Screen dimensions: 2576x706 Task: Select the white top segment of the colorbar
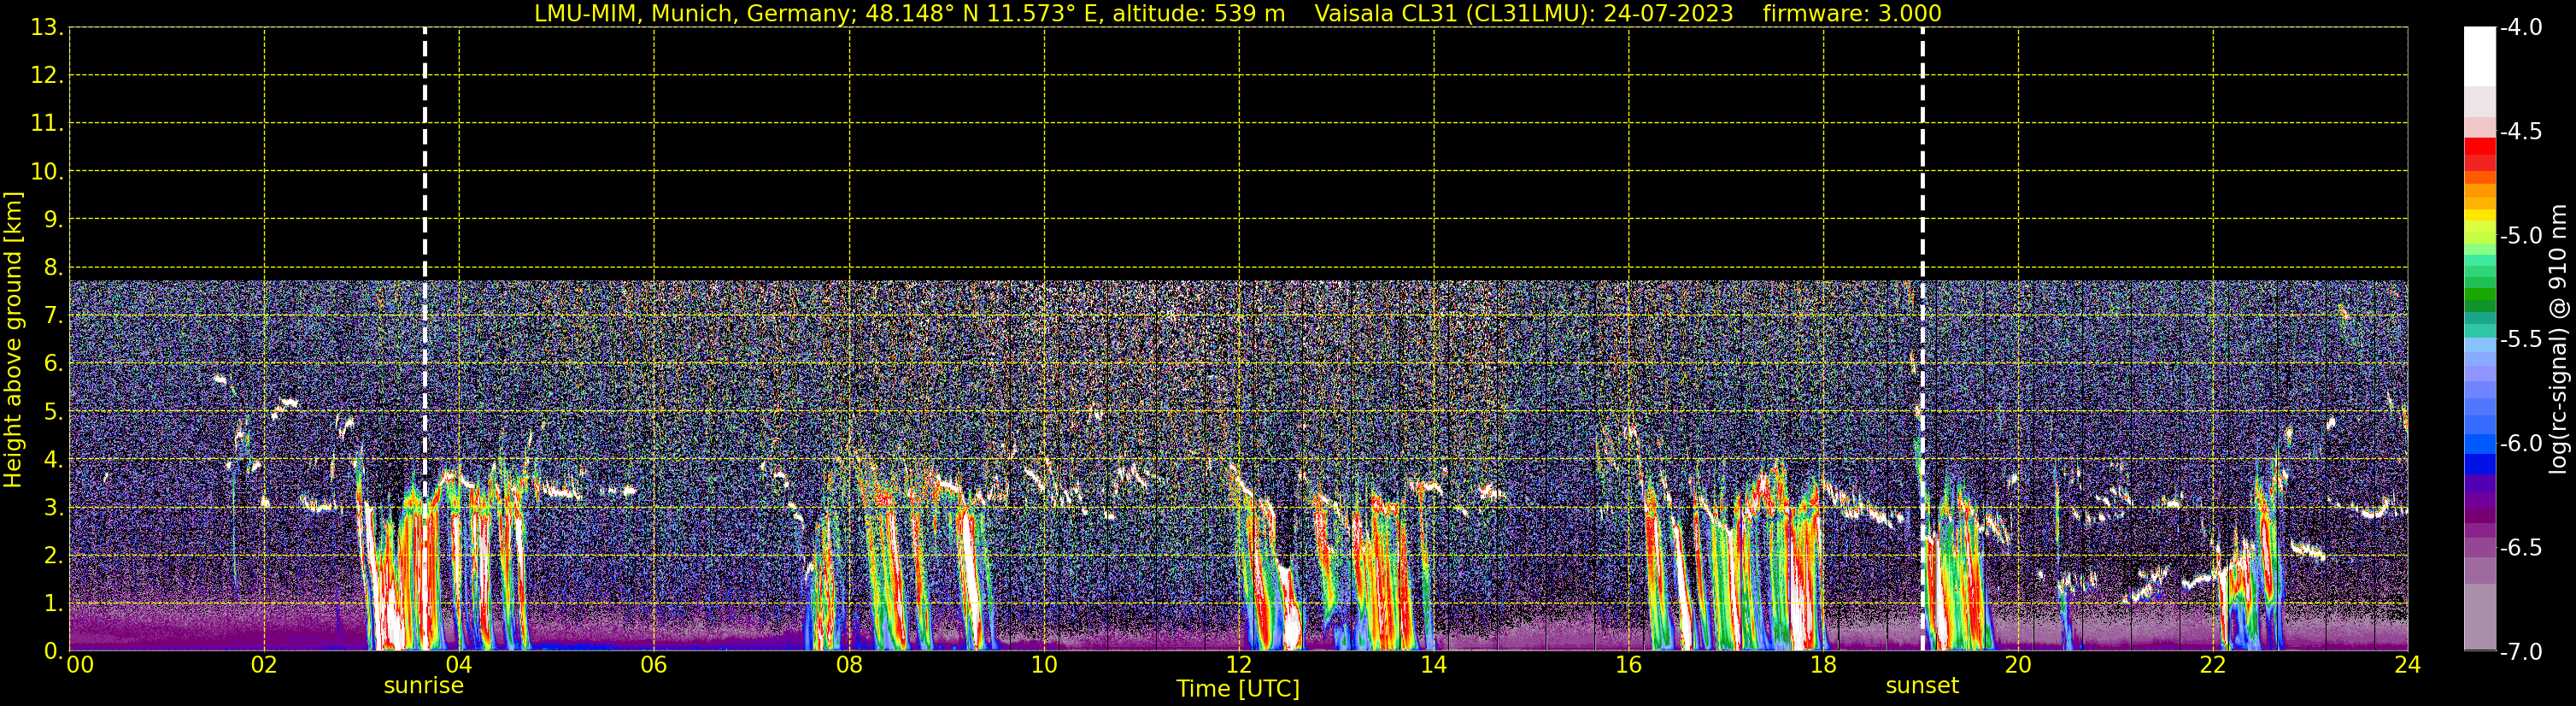pos(2480,56)
